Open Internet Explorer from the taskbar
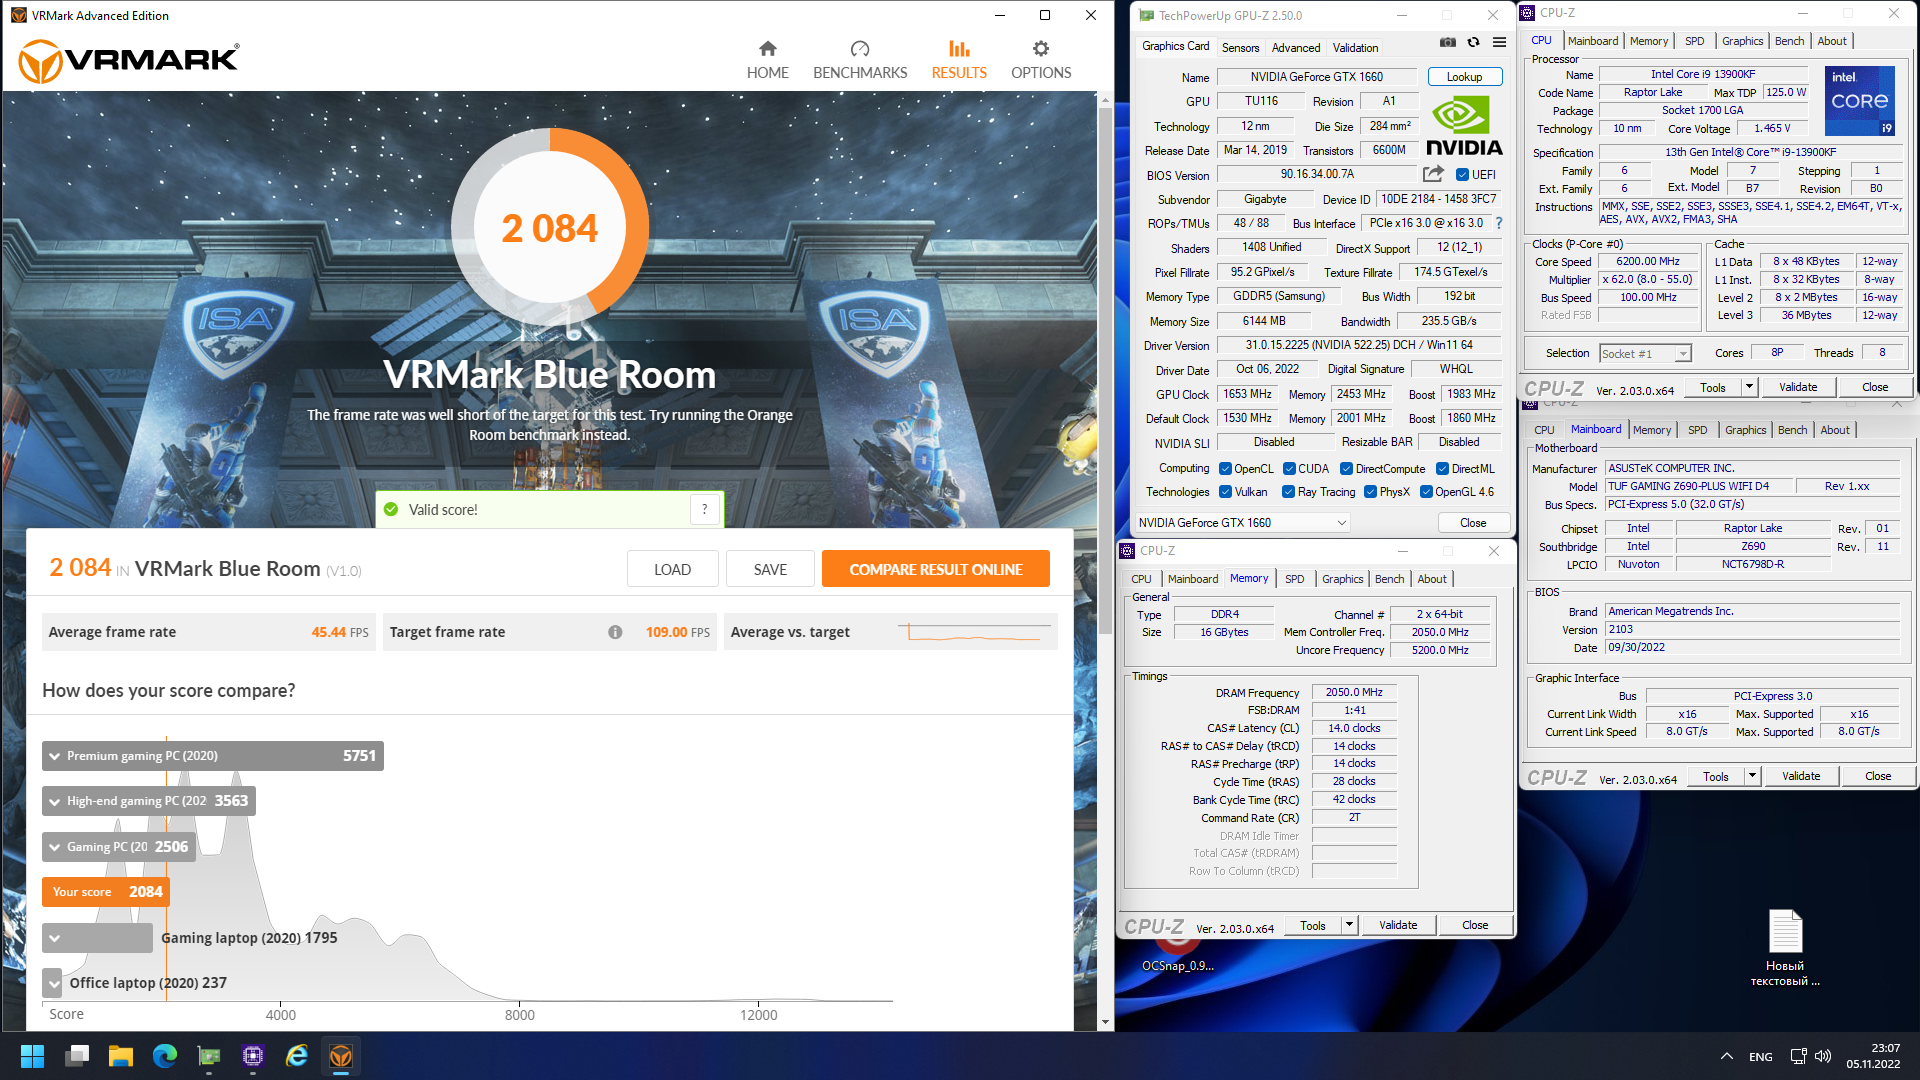1920x1080 pixels. pyautogui.click(x=297, y=1056)
